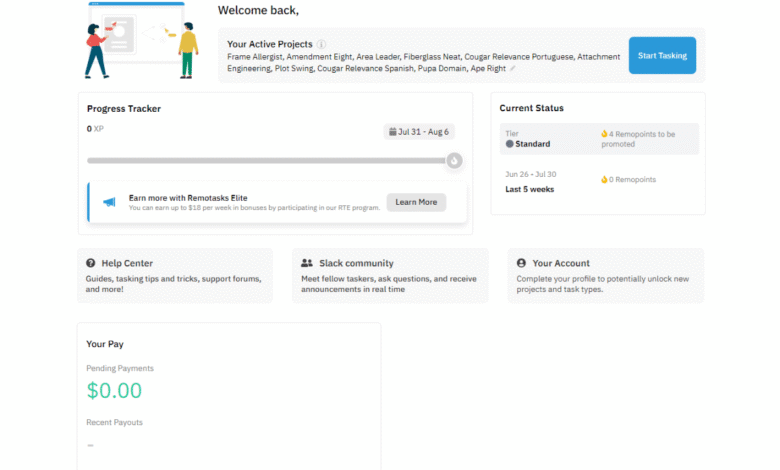
Task: Click the Earn more with Remotasks Elite heading
Action: 188,198
